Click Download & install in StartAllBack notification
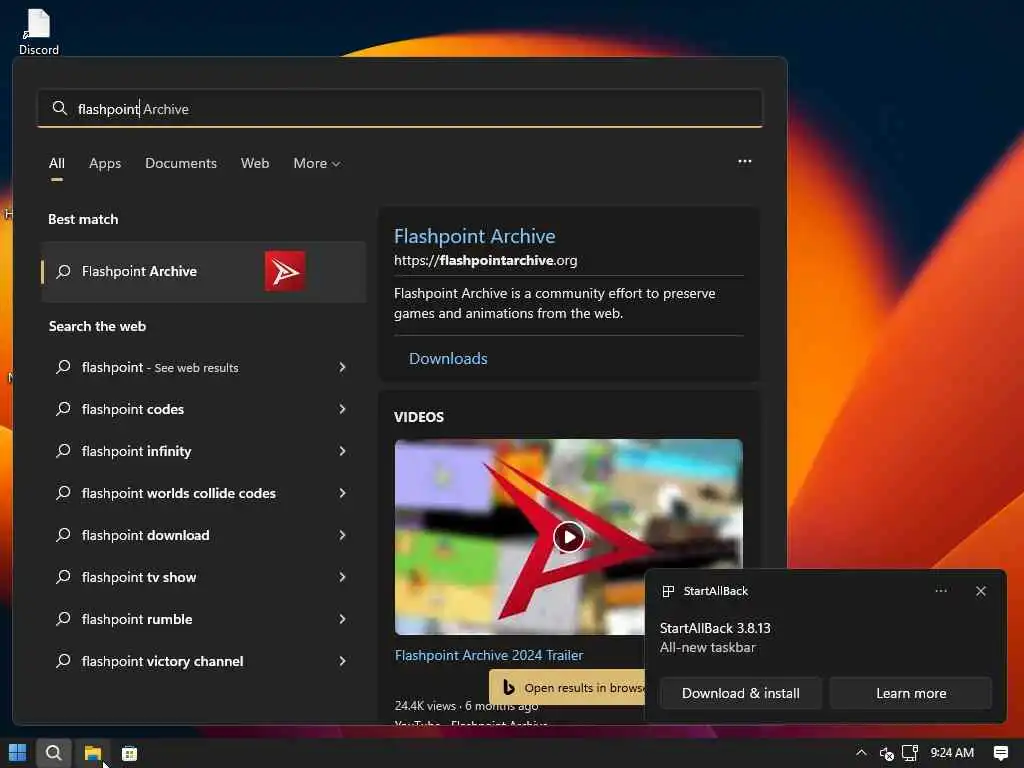This screenshot has width=1024, height=768. [x=741, y=694]
